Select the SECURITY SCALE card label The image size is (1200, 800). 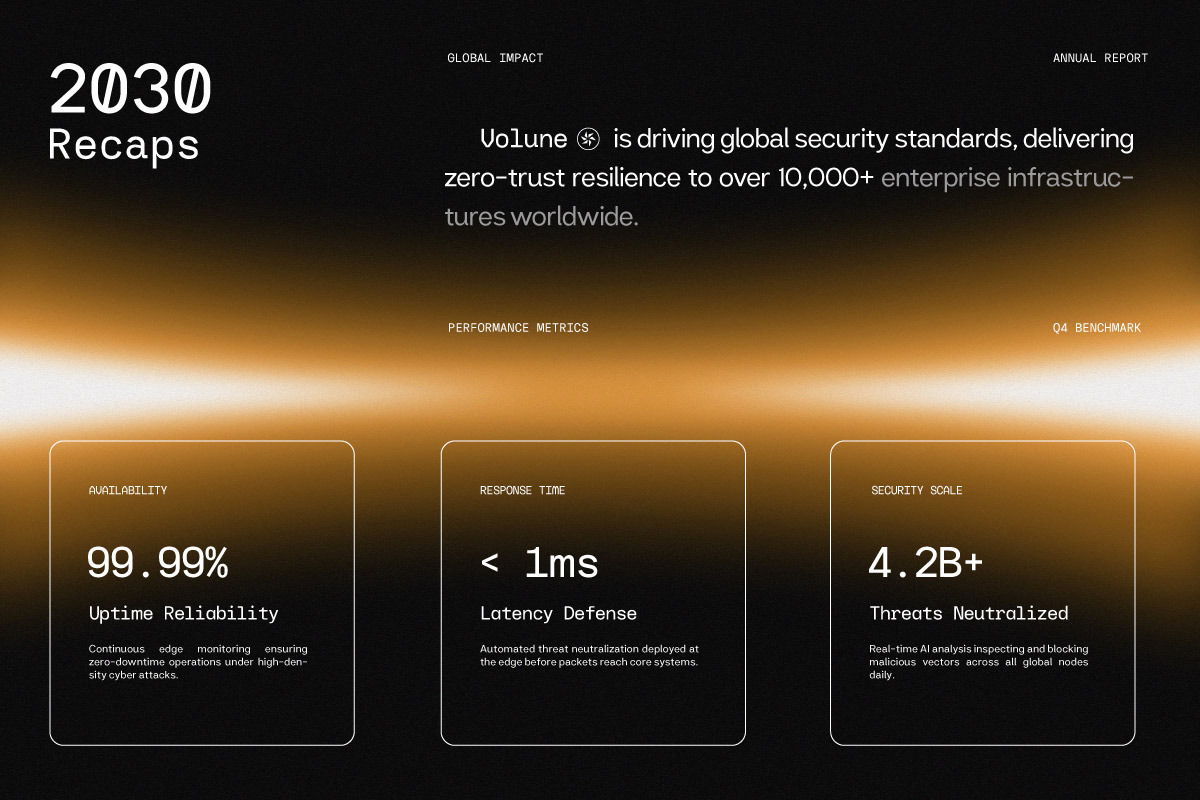coord(917,491)
